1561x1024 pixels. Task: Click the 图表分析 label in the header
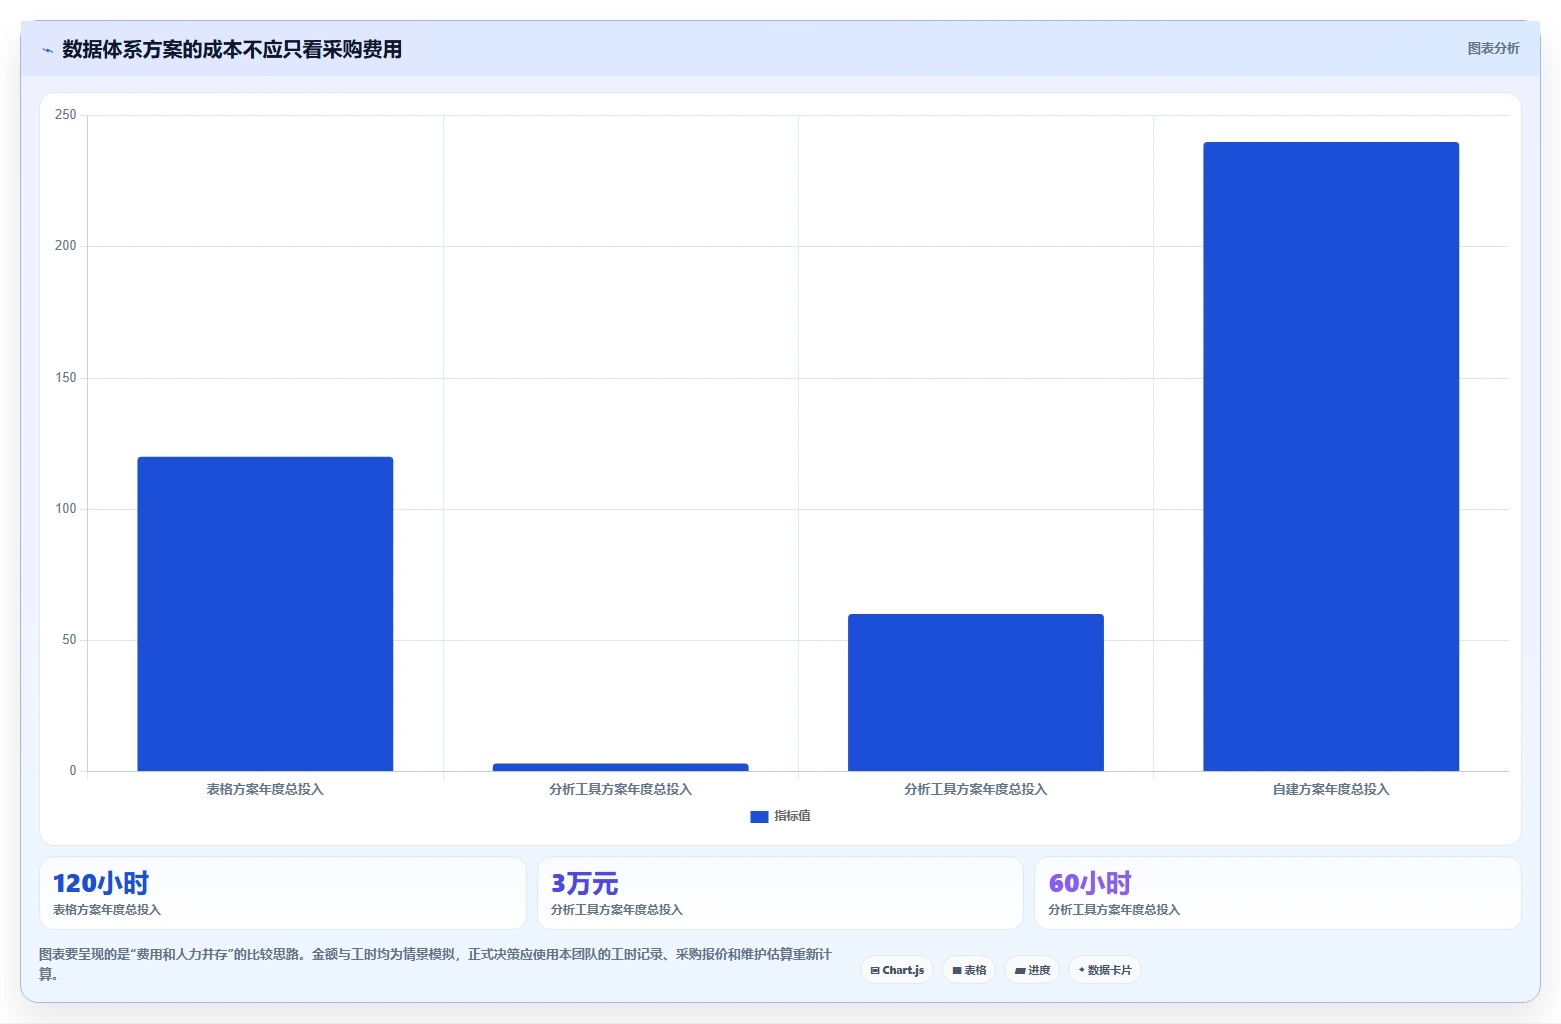[1493, 48]
